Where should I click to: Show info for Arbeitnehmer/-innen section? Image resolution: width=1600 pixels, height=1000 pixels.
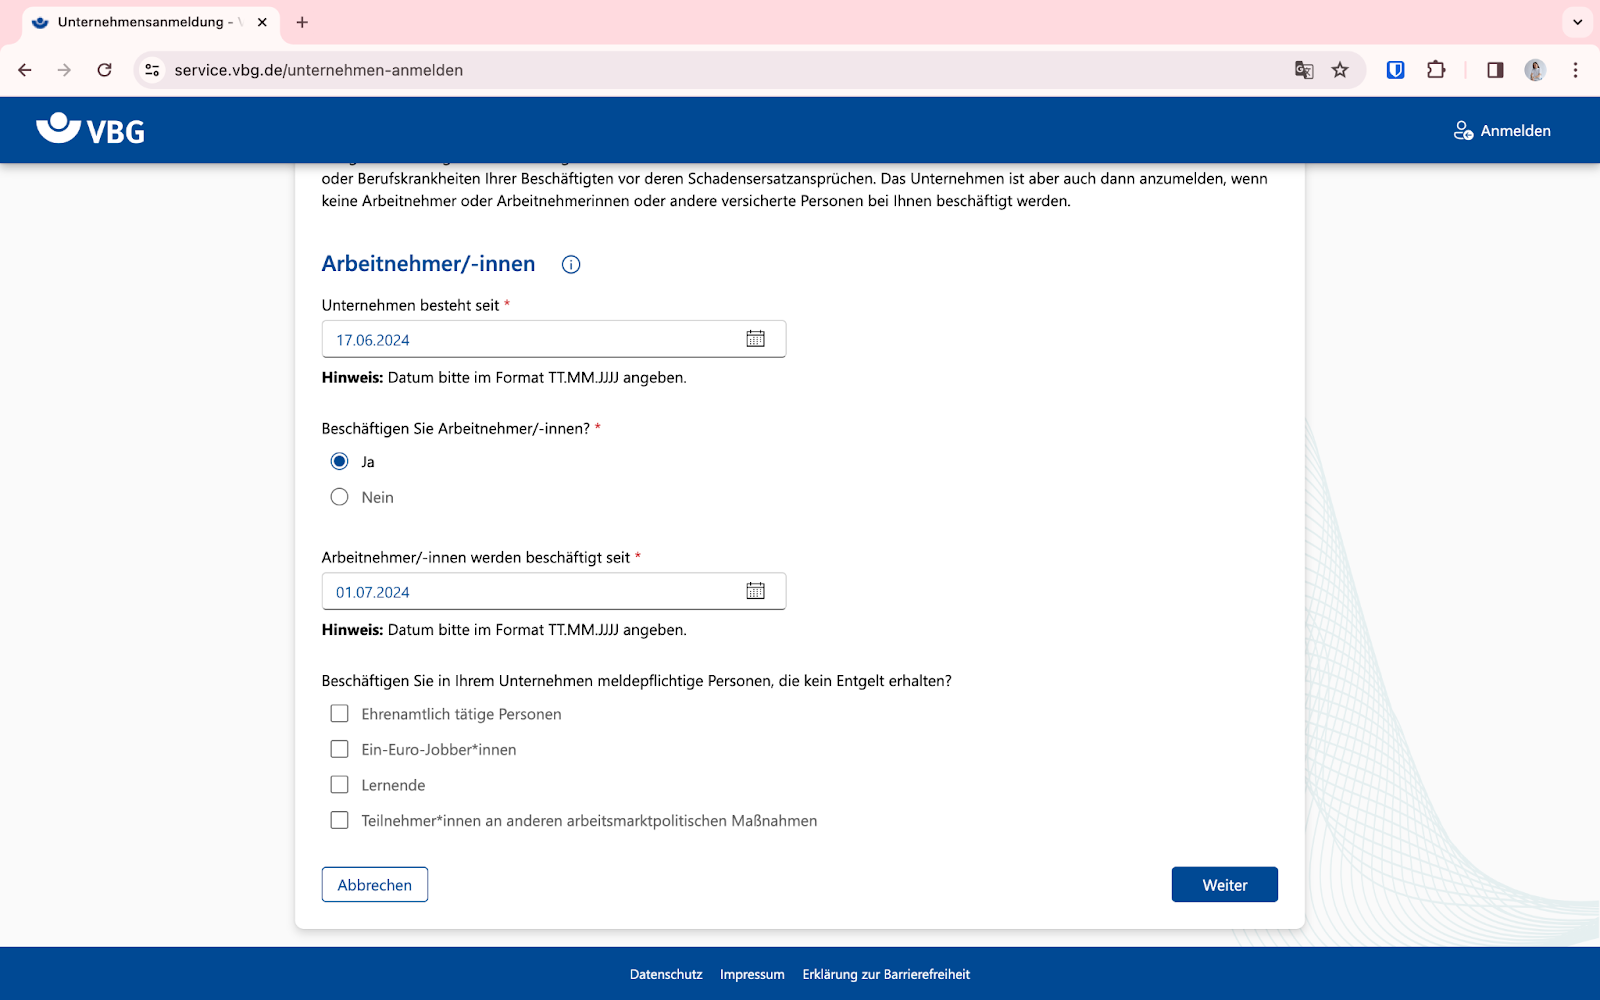tap(571, 265)
